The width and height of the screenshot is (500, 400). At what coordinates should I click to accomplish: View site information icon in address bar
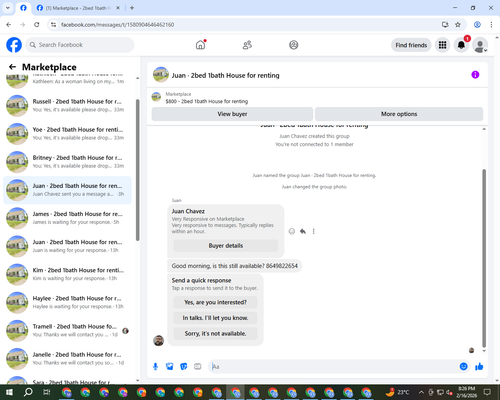point(53,25)
